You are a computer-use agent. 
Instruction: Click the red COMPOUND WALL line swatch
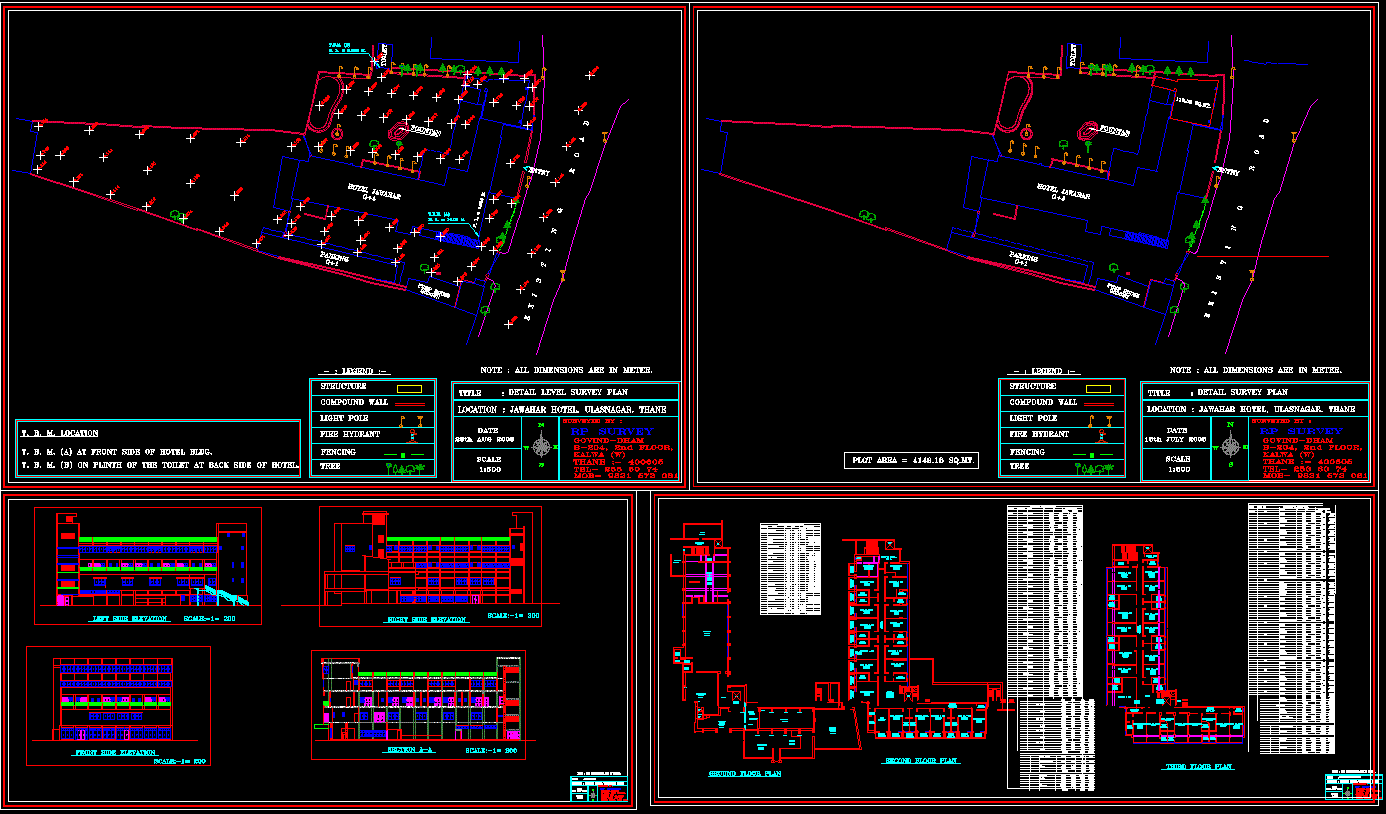(410, 402)
